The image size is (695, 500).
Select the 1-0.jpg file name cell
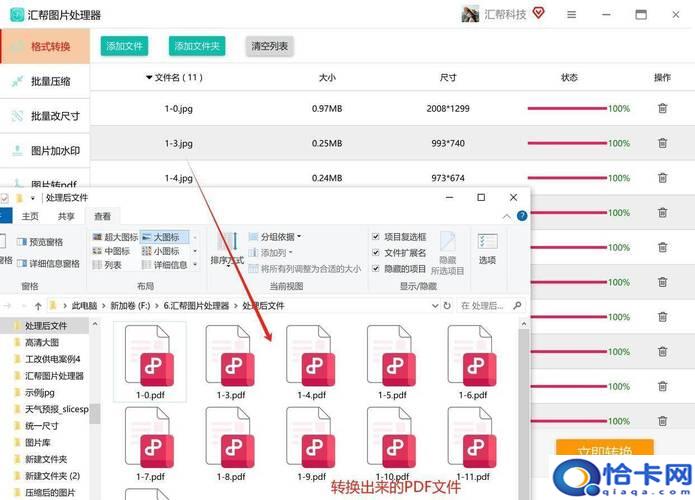click(x=179, y=109)
